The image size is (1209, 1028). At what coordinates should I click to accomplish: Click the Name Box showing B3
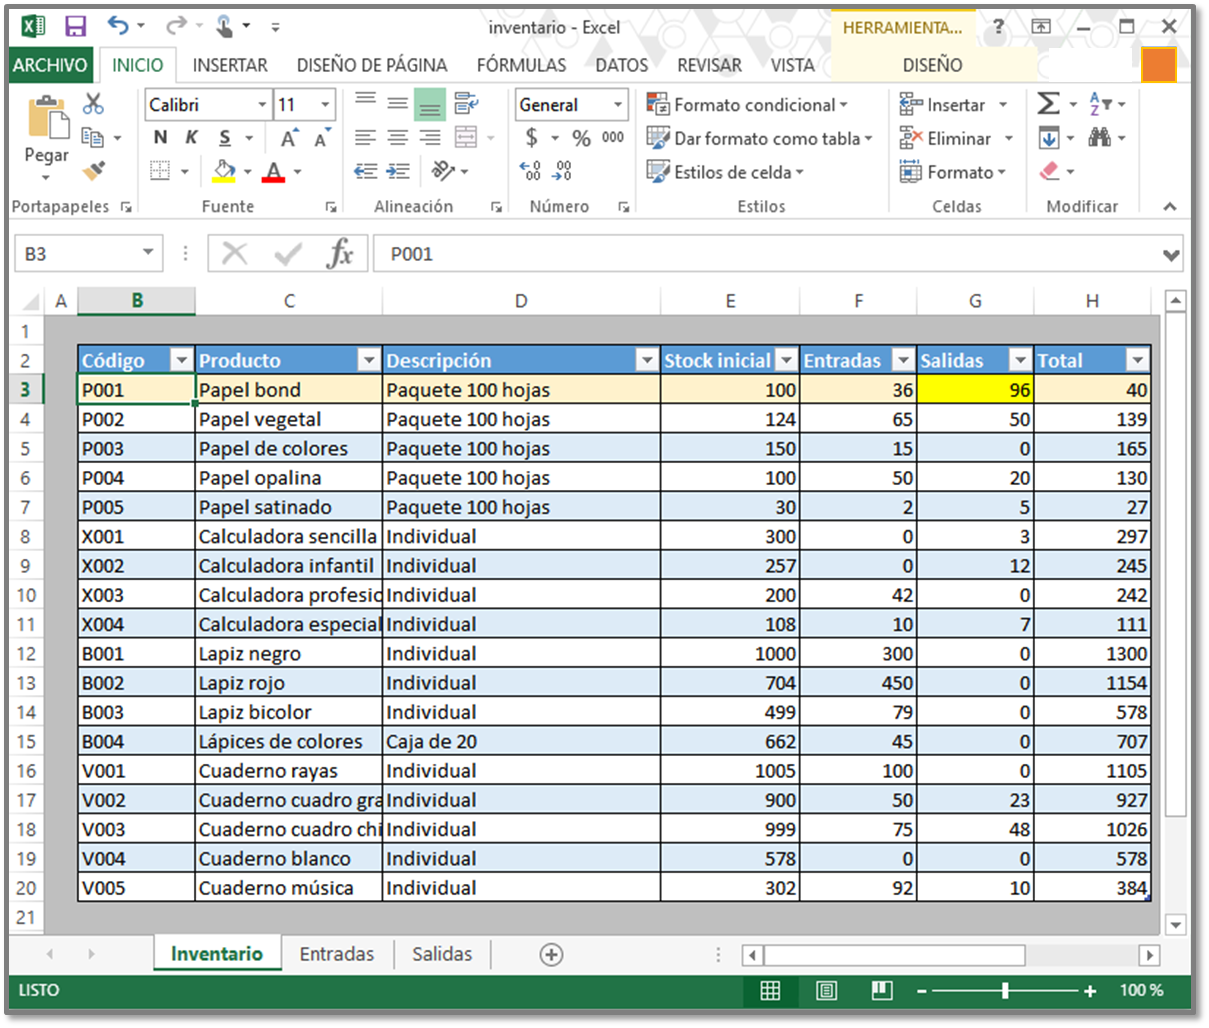[x=80, y=254]
